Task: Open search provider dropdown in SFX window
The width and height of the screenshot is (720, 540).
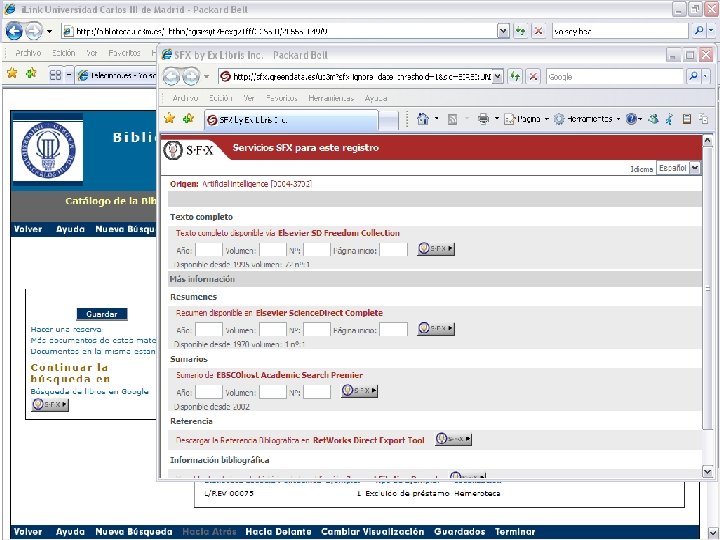Action: [x=706, y=76]
